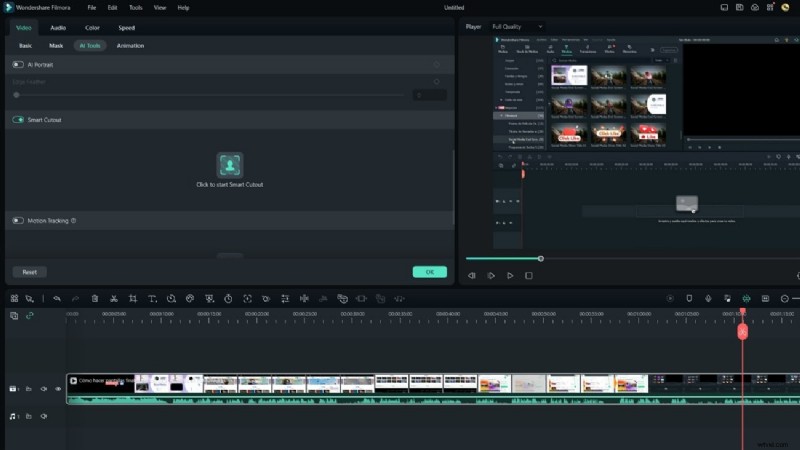
Task: Click the voiceover microphone icon
Action: pos(708,298)
